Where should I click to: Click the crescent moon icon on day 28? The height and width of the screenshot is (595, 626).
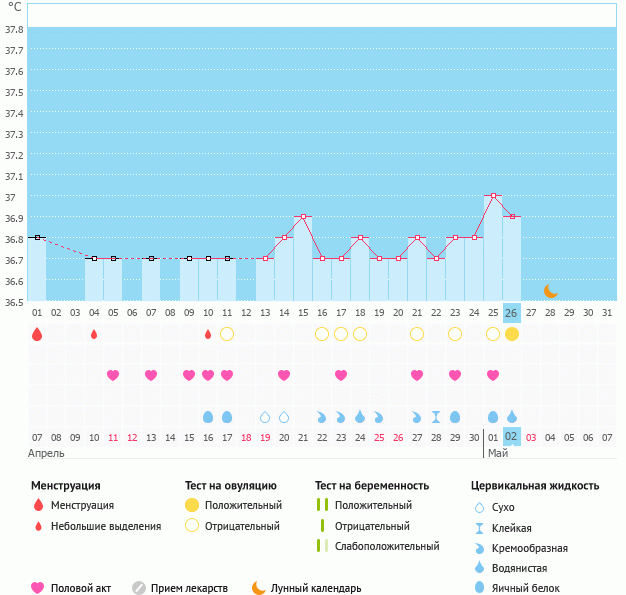tap(550, 290)
